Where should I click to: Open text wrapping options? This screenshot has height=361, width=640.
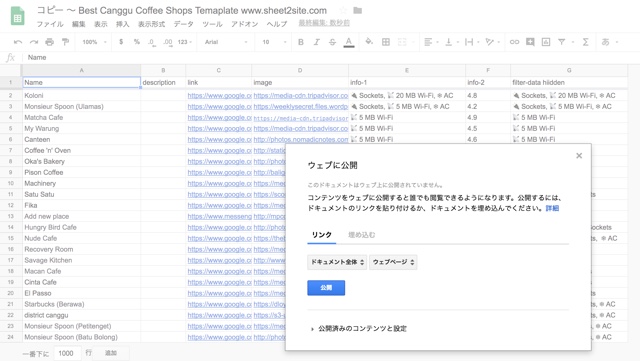pyautogui.click(x=471, y=42)
